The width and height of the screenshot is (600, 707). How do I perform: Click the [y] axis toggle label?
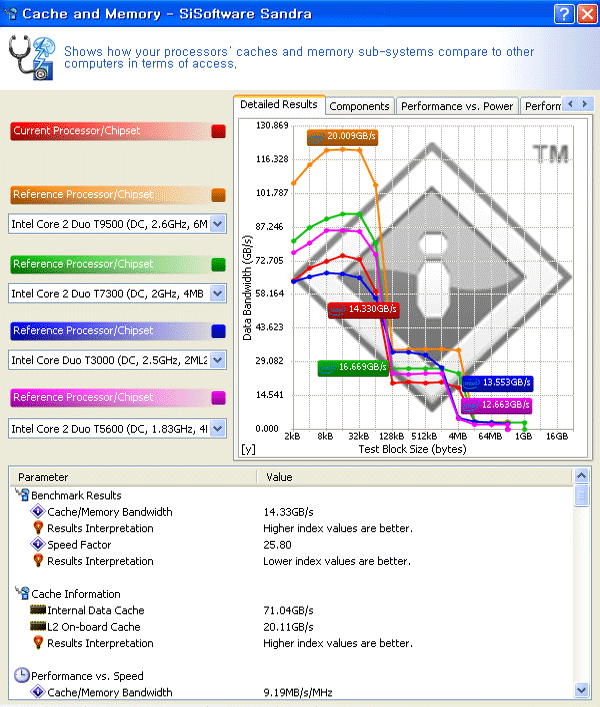click(248, 449)
